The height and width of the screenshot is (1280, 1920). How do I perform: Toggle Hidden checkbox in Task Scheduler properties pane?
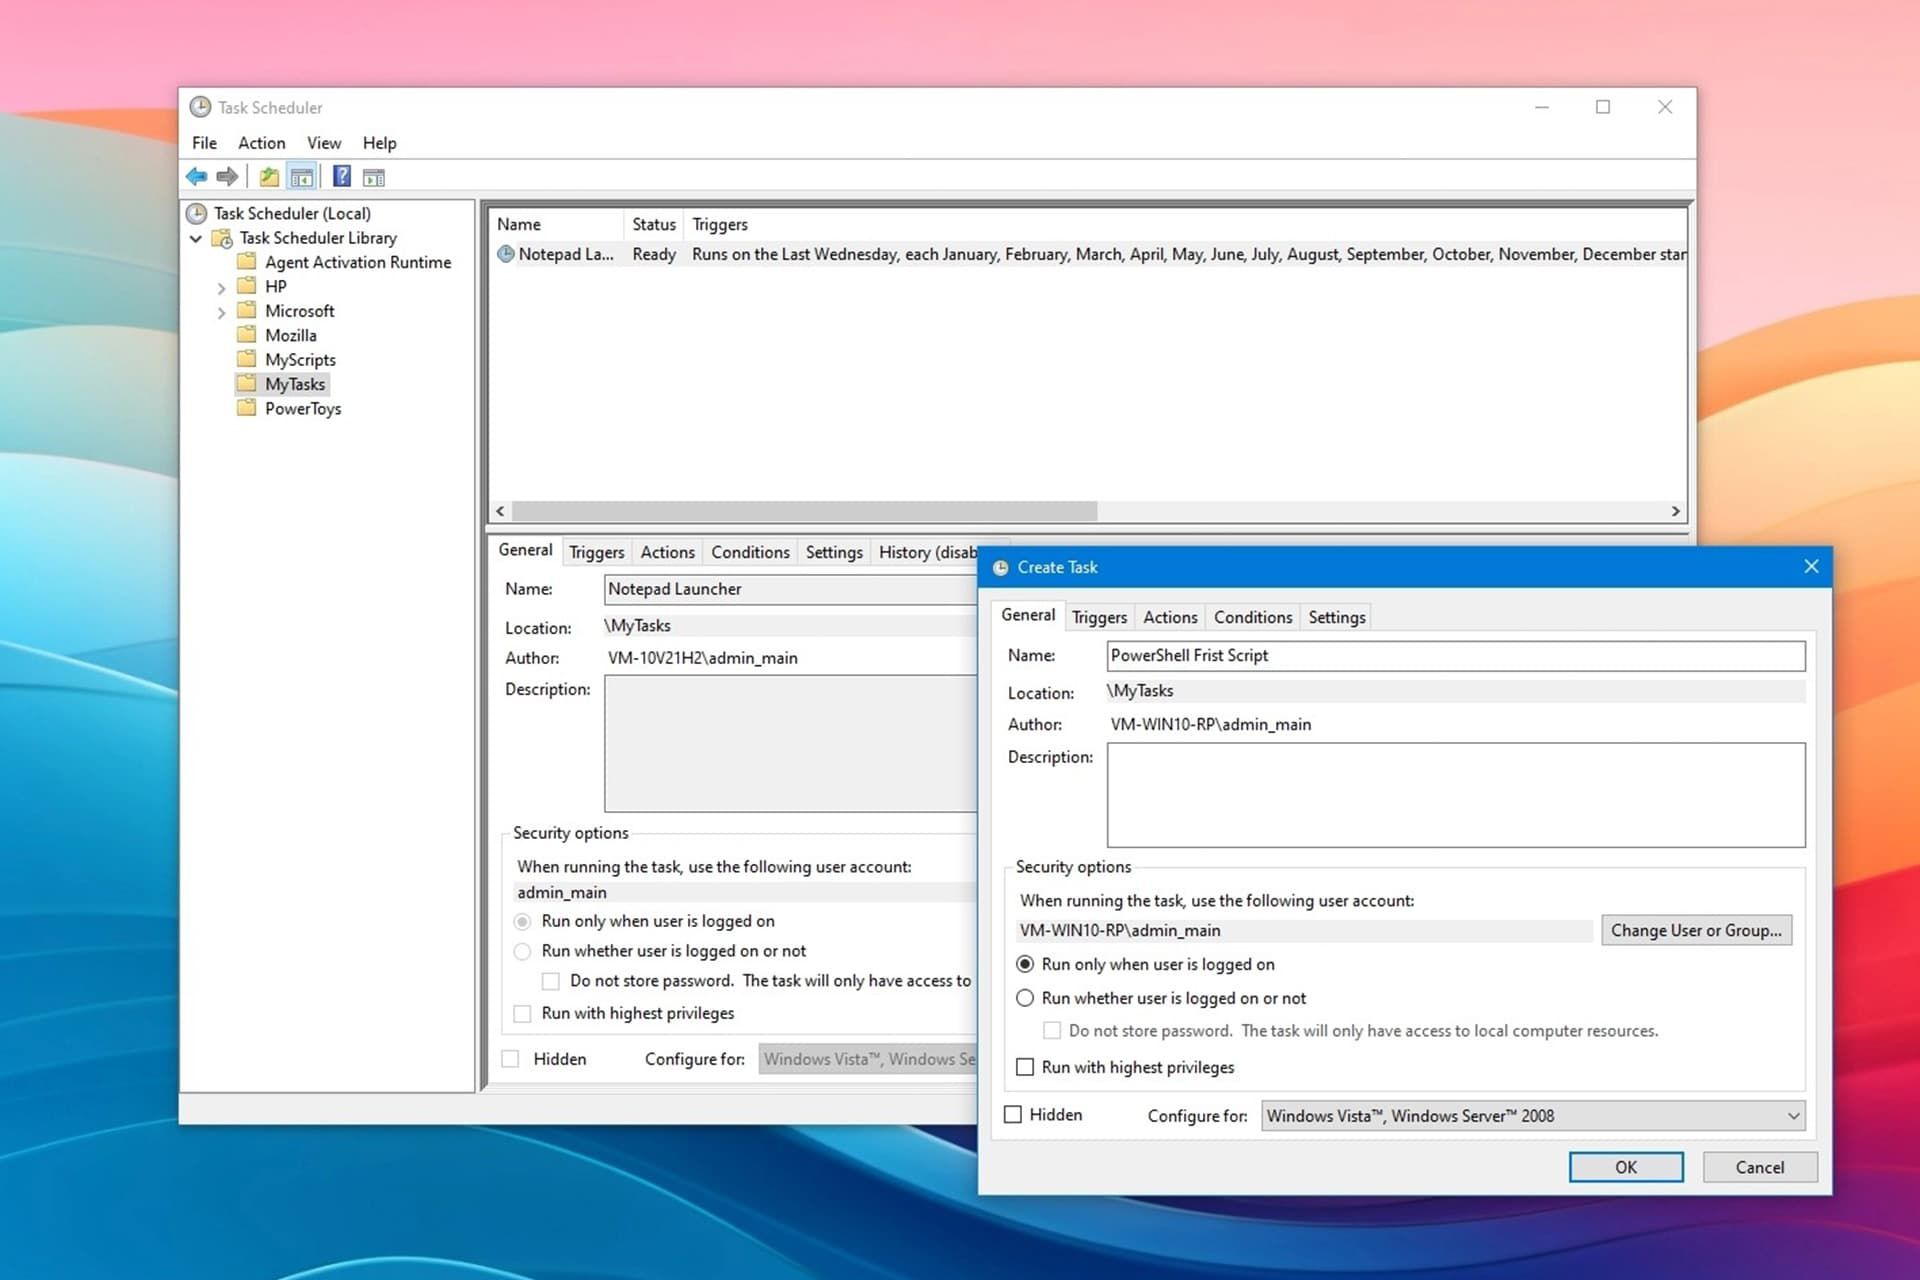click(511, 1059)
